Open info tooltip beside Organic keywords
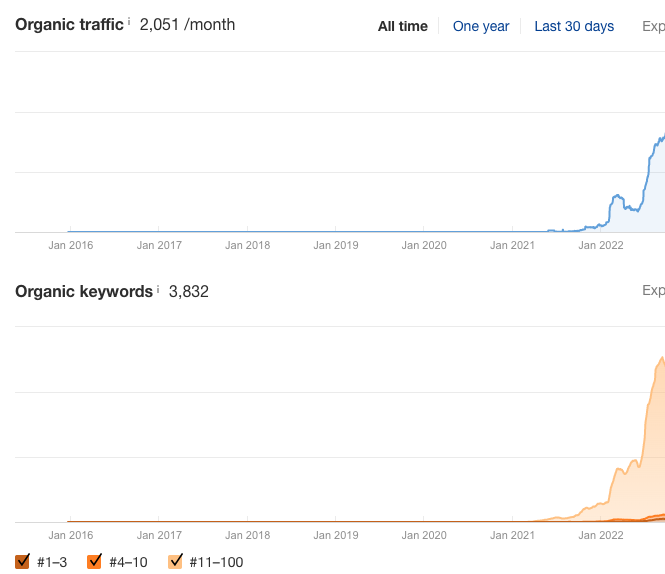The image size is (665, 574). point(158,289)
